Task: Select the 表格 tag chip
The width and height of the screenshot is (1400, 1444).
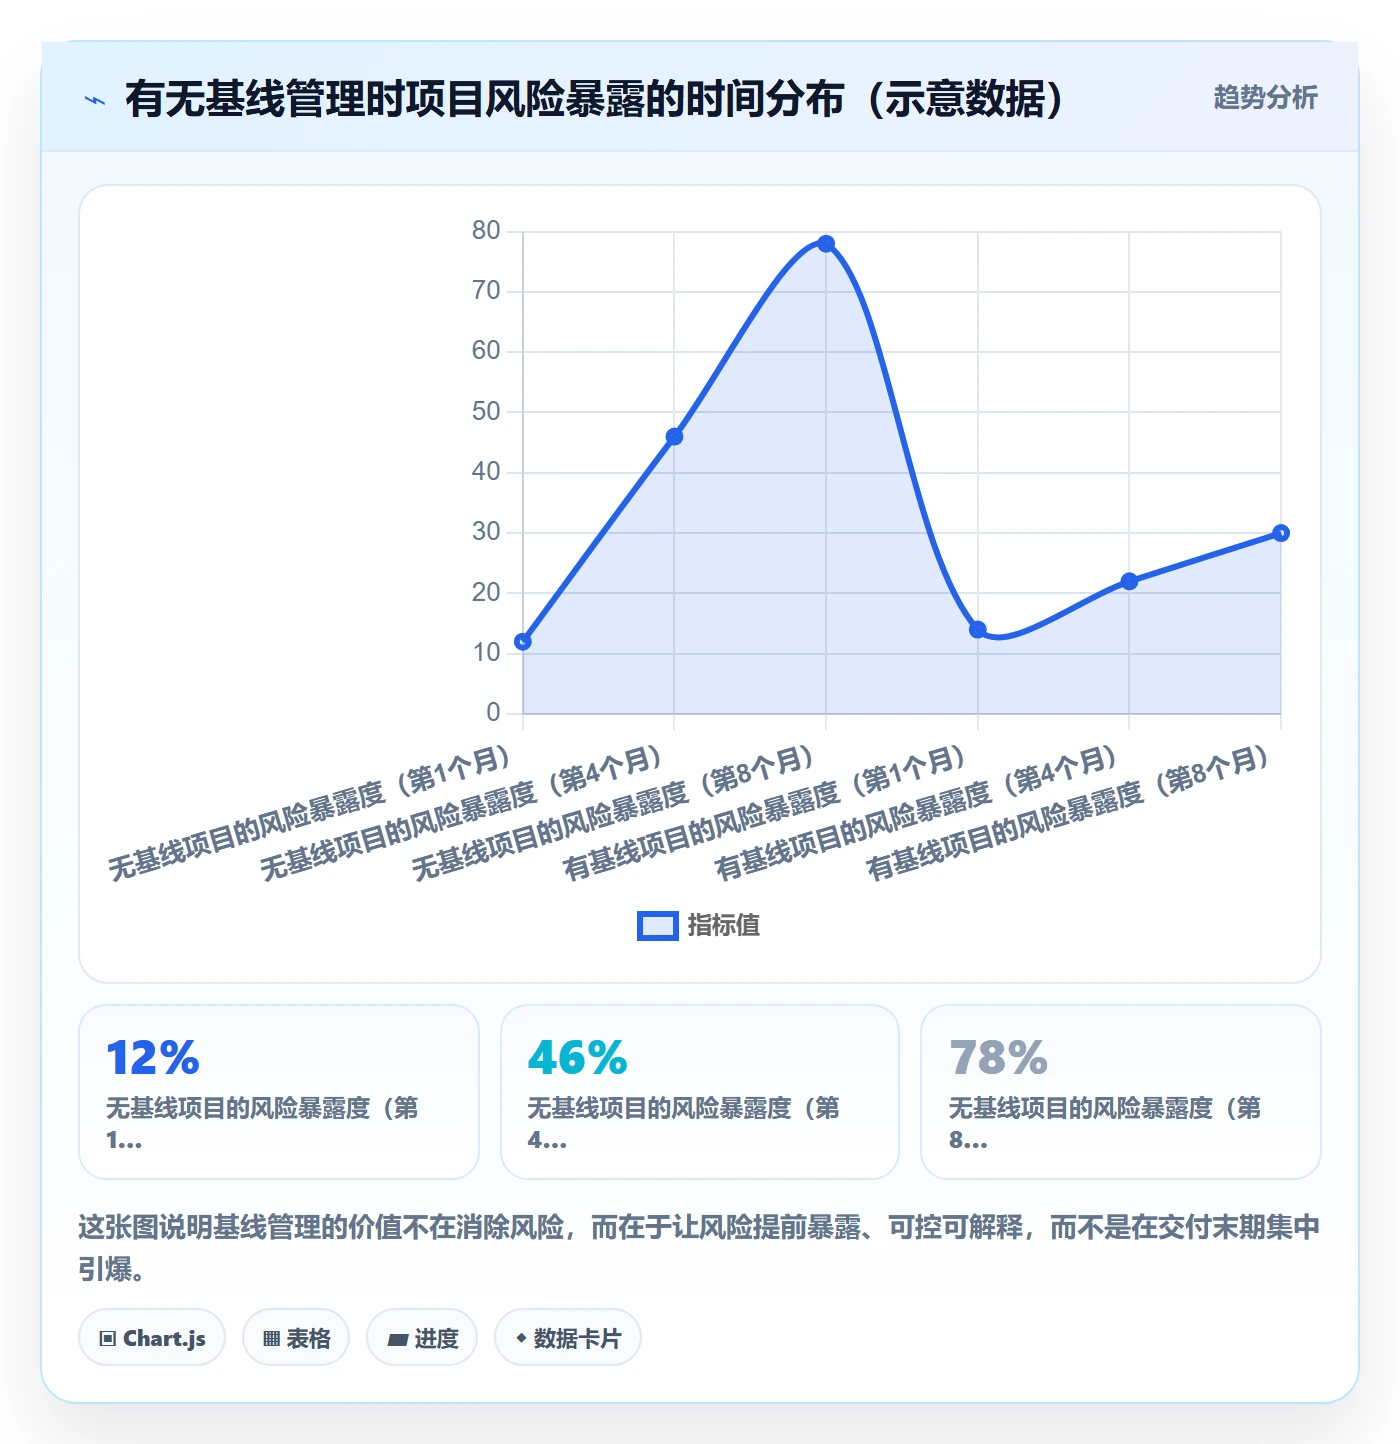Action: (x=296, y=1338)
